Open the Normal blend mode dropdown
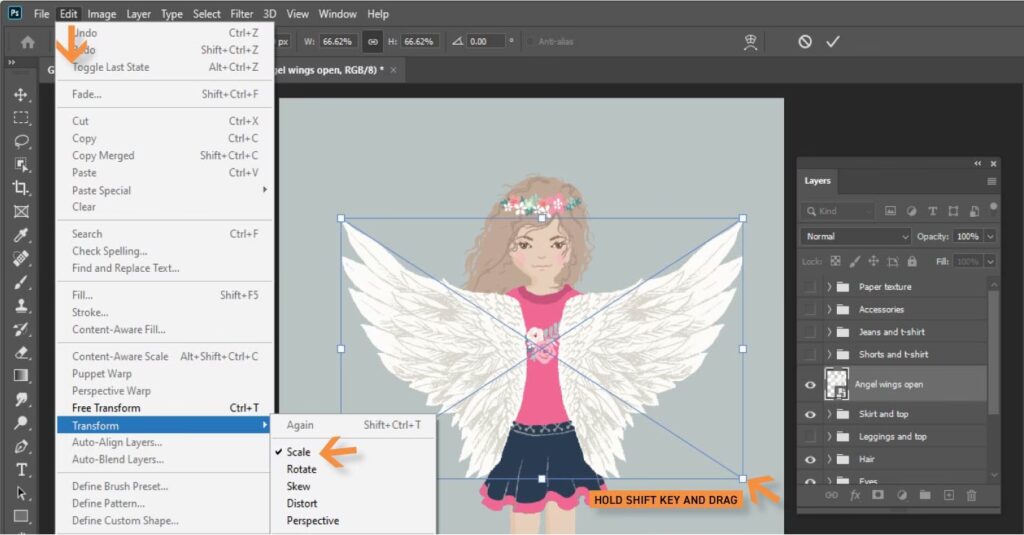Screen dimensions: 1024x535 [855, 237]
